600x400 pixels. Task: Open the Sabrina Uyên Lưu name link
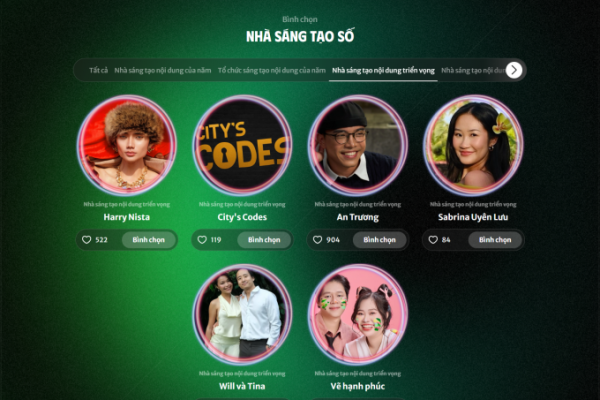(x=473, y=217)
